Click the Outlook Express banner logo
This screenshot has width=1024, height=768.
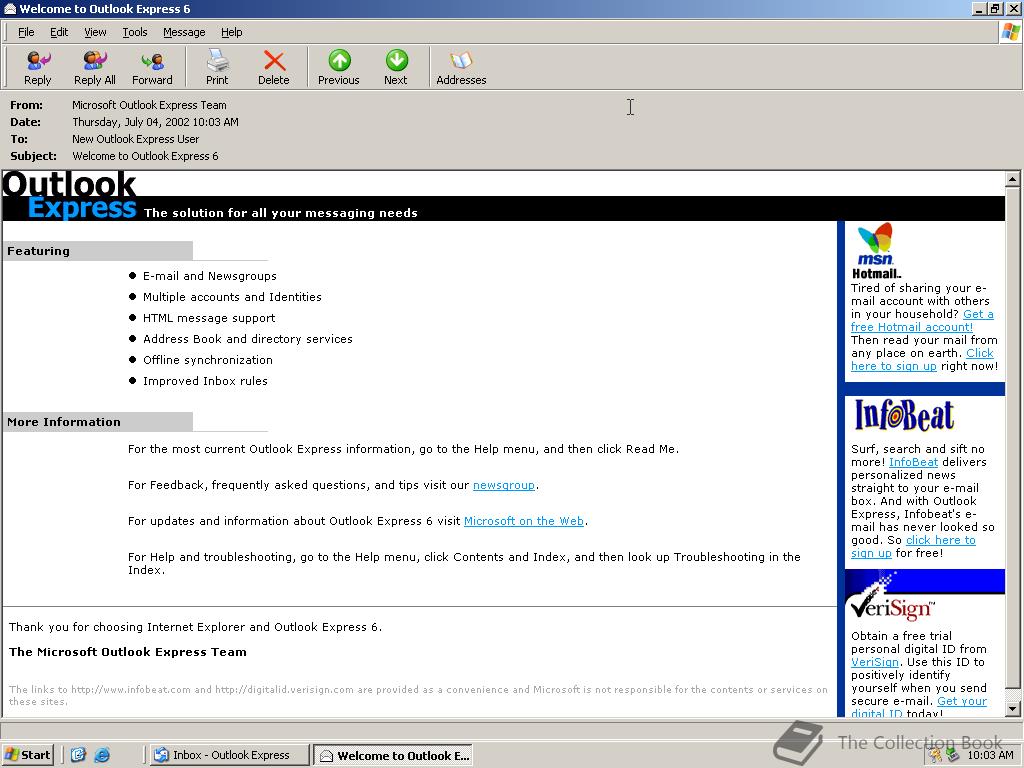click(70, 195)
